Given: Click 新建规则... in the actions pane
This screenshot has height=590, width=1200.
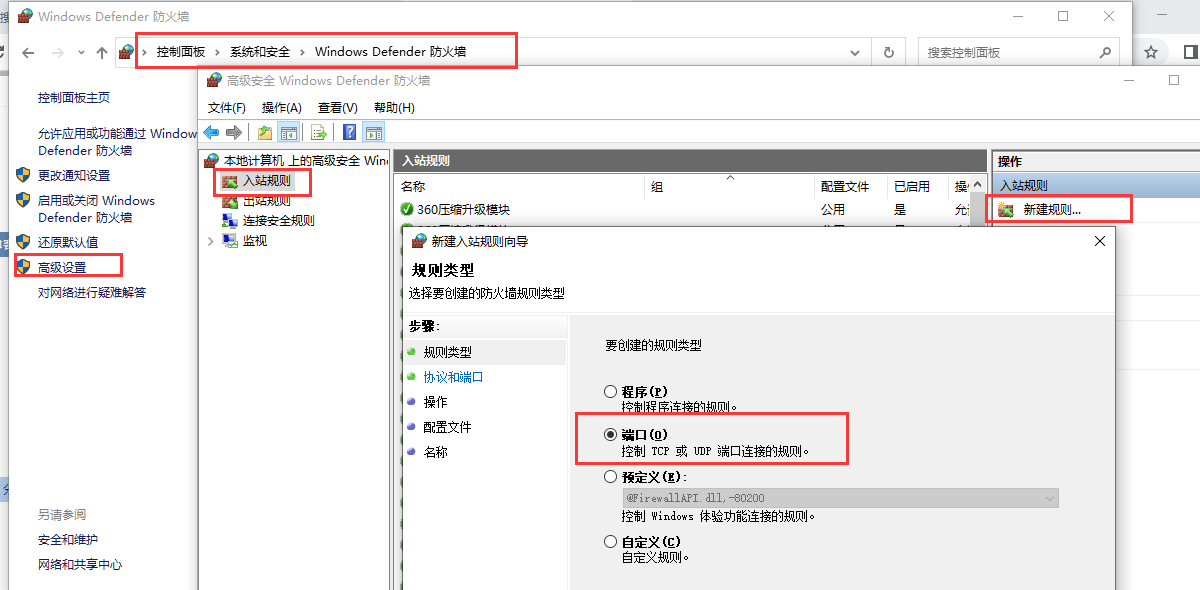Looking at the screenshot, I should pos(1052,210).
